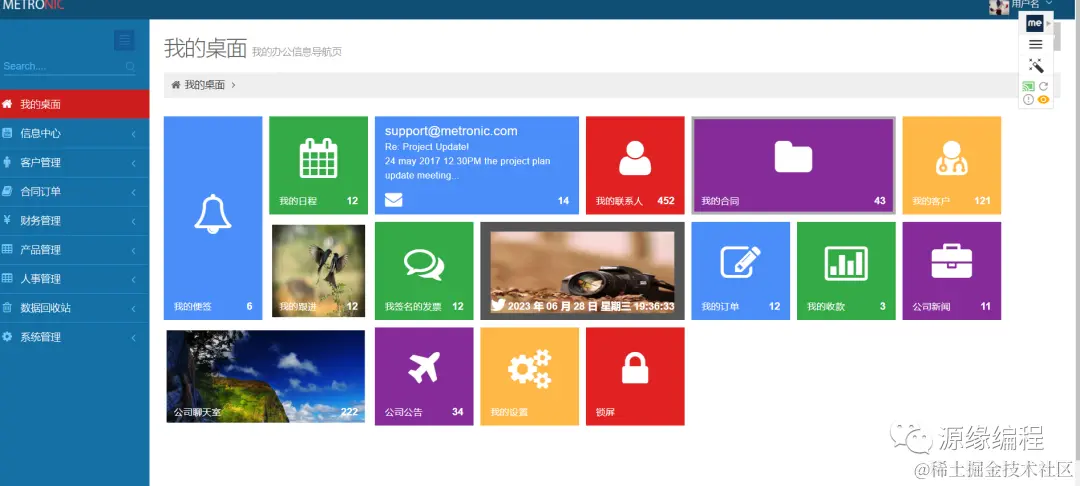1080x486 pixels.
Task: Expand the 合同订单 chevron arrow
Action: [134, 192]
